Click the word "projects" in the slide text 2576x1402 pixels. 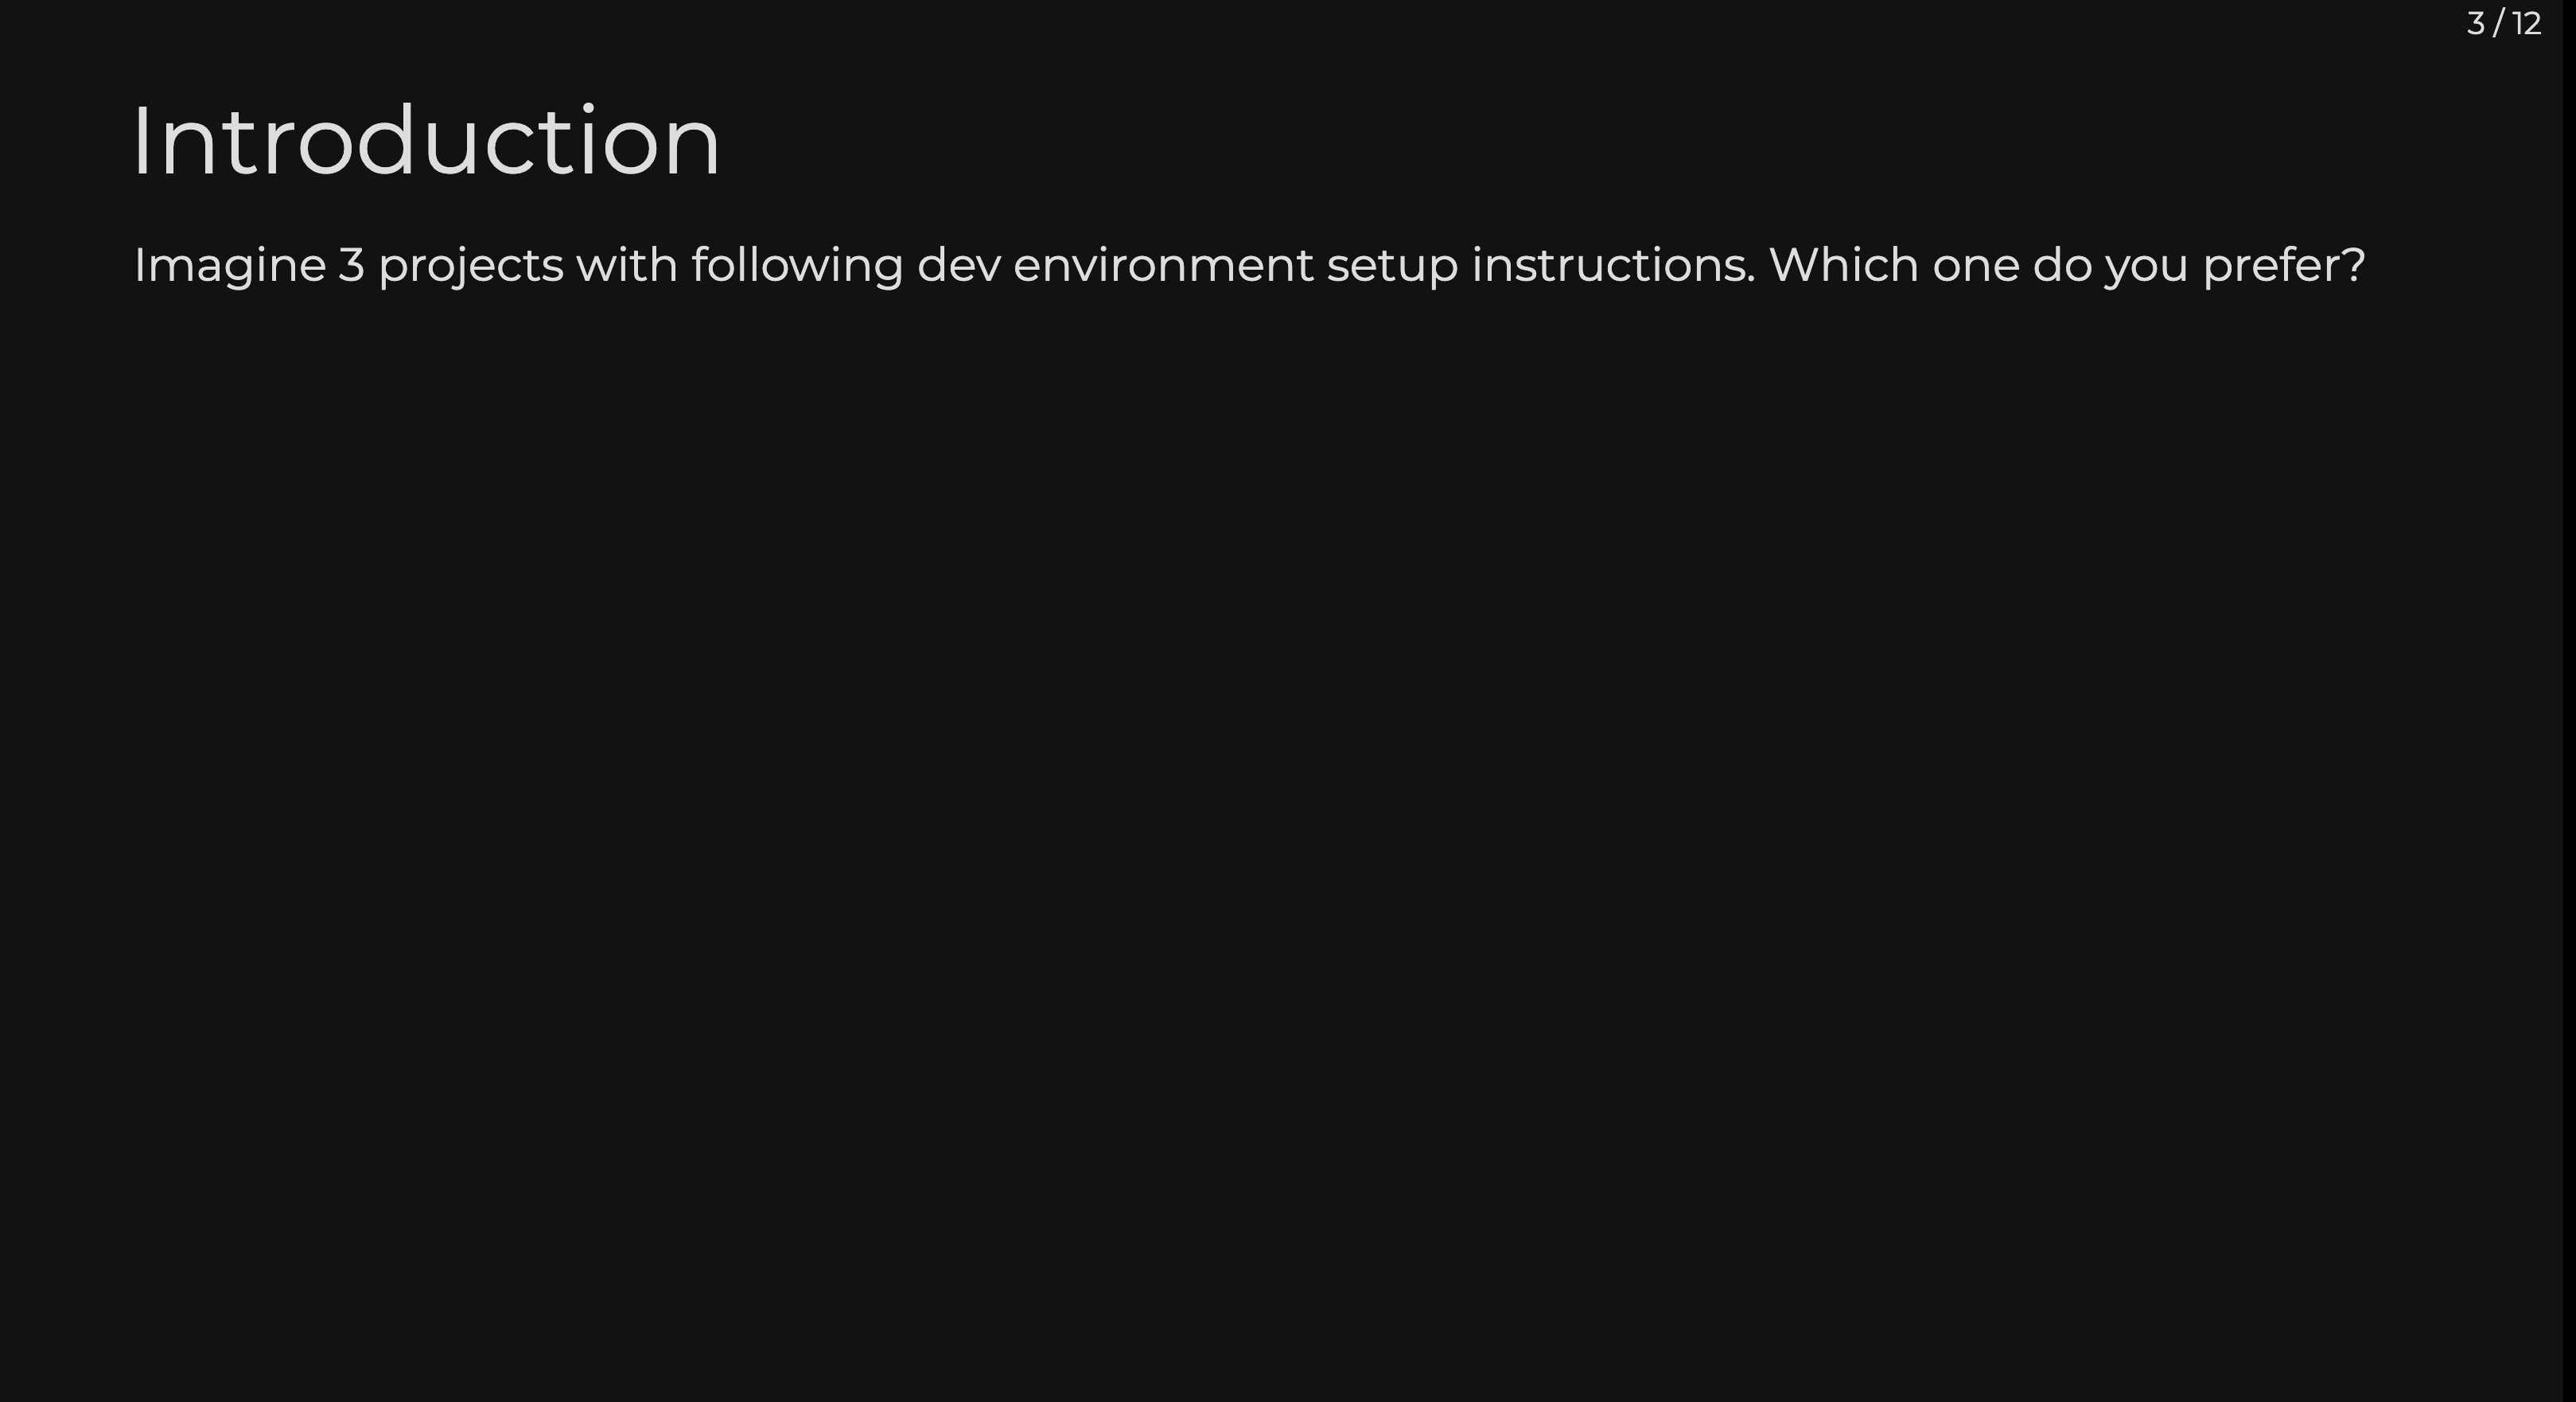coord(470,266)
